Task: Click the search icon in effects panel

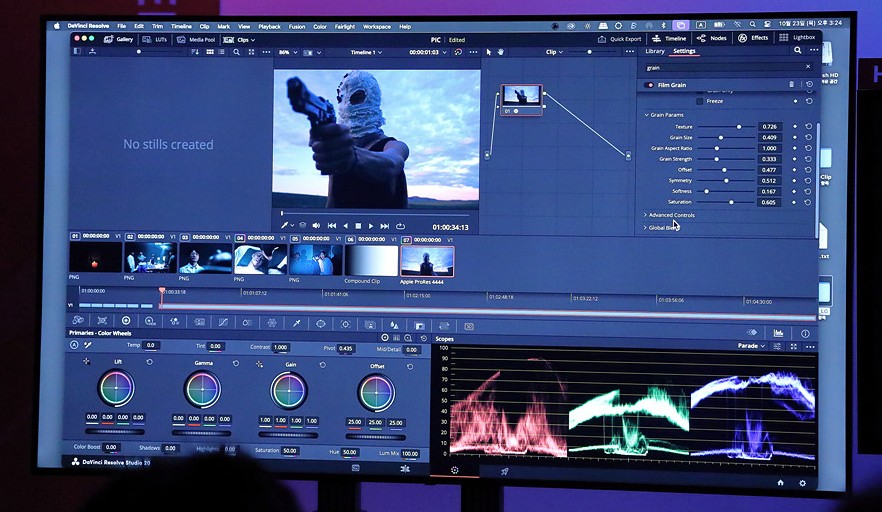Action: (797, 50)
